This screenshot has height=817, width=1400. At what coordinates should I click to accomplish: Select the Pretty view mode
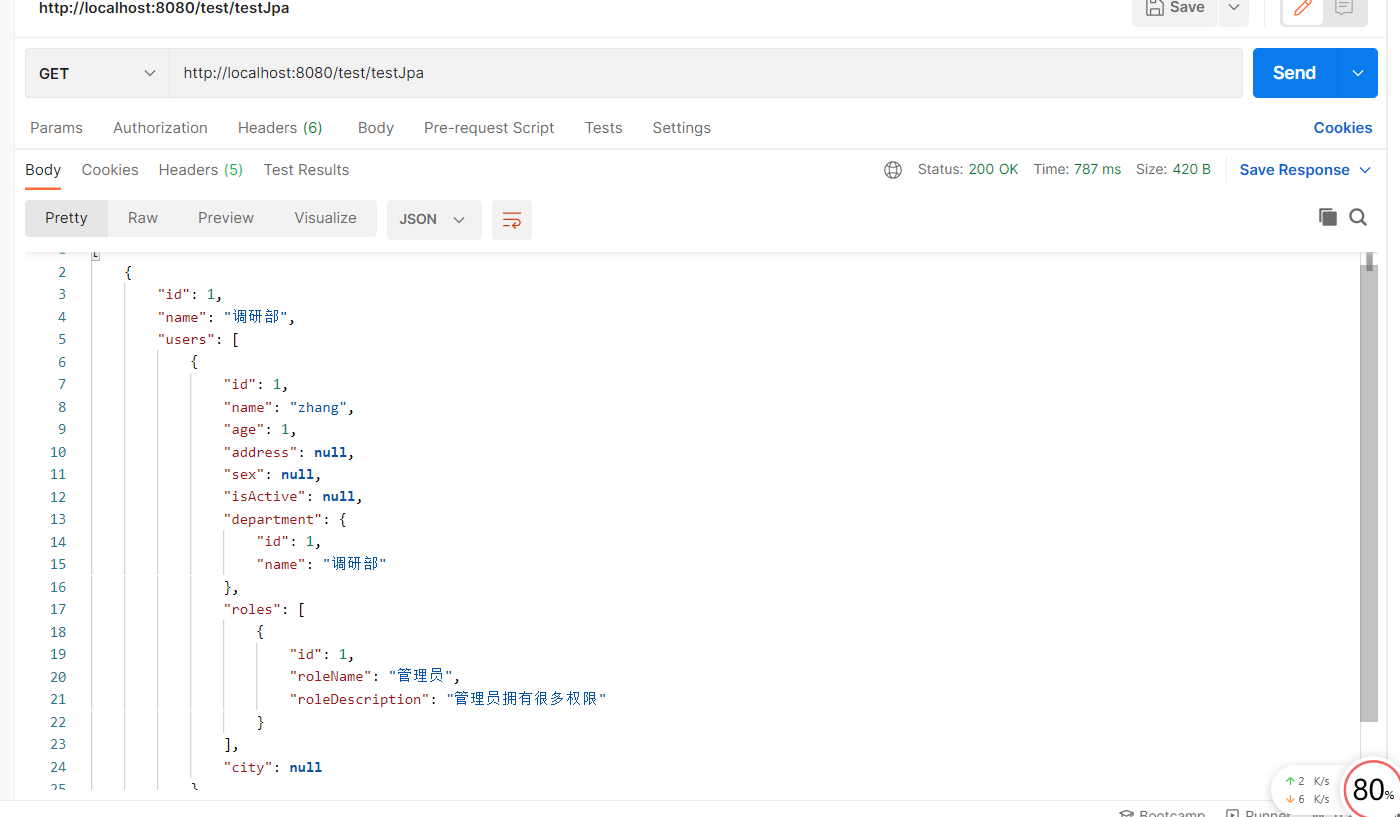click(66, 218)
